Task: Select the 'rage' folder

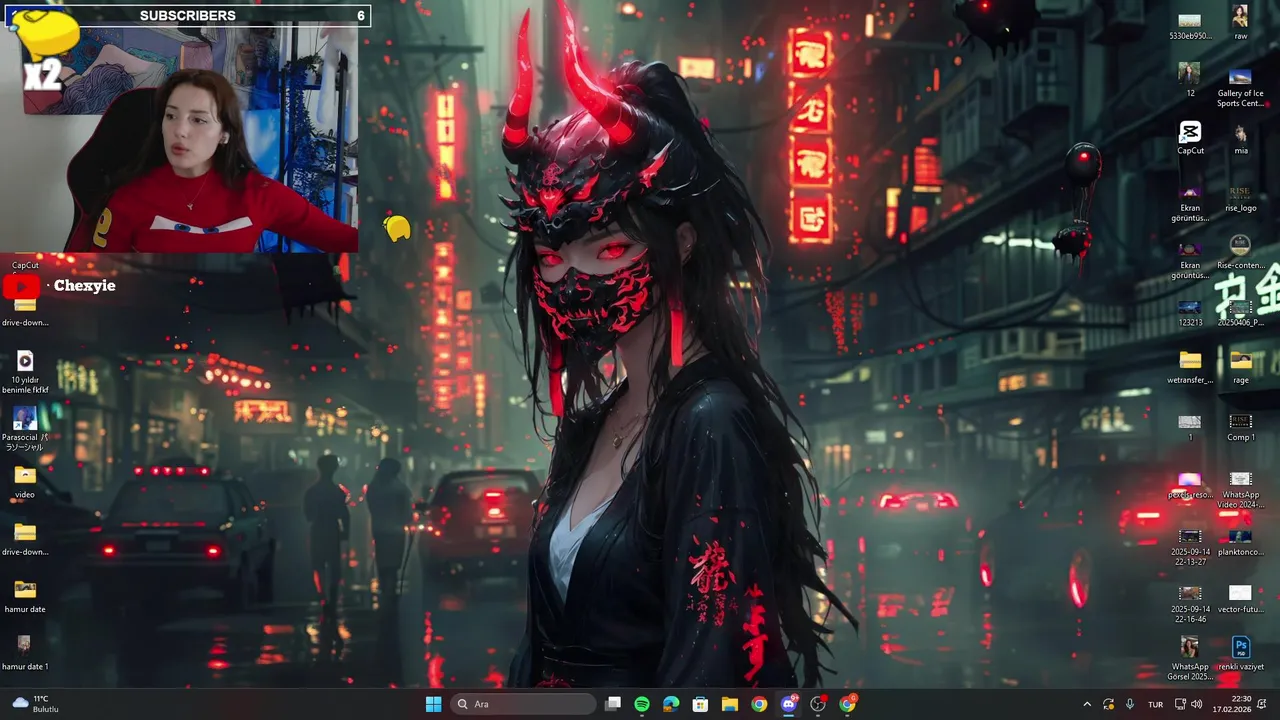Action: tap(1240, 367)
